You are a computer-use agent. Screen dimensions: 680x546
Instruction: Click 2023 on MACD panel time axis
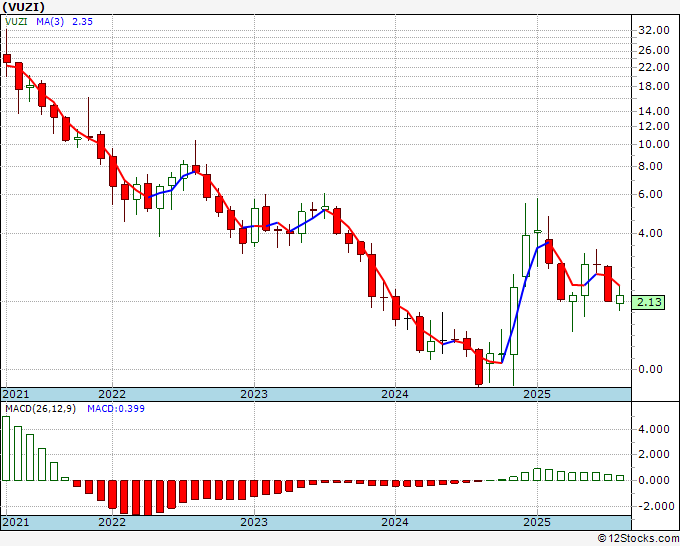pos(254,522)
